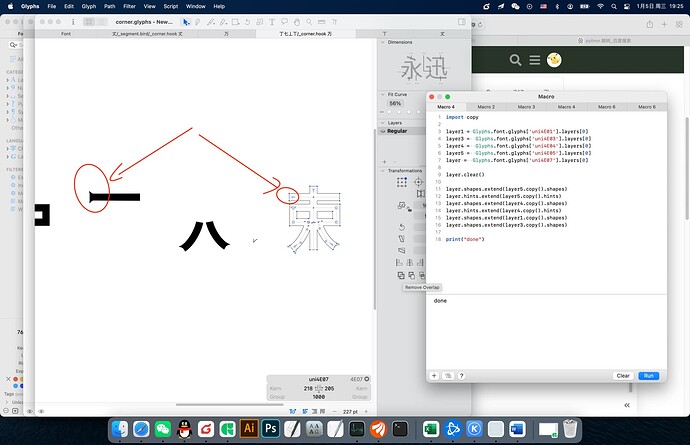Click the first Remove Overlap boolean icon
The height and width of the screenshot is (445, 690).
point(401,275)
